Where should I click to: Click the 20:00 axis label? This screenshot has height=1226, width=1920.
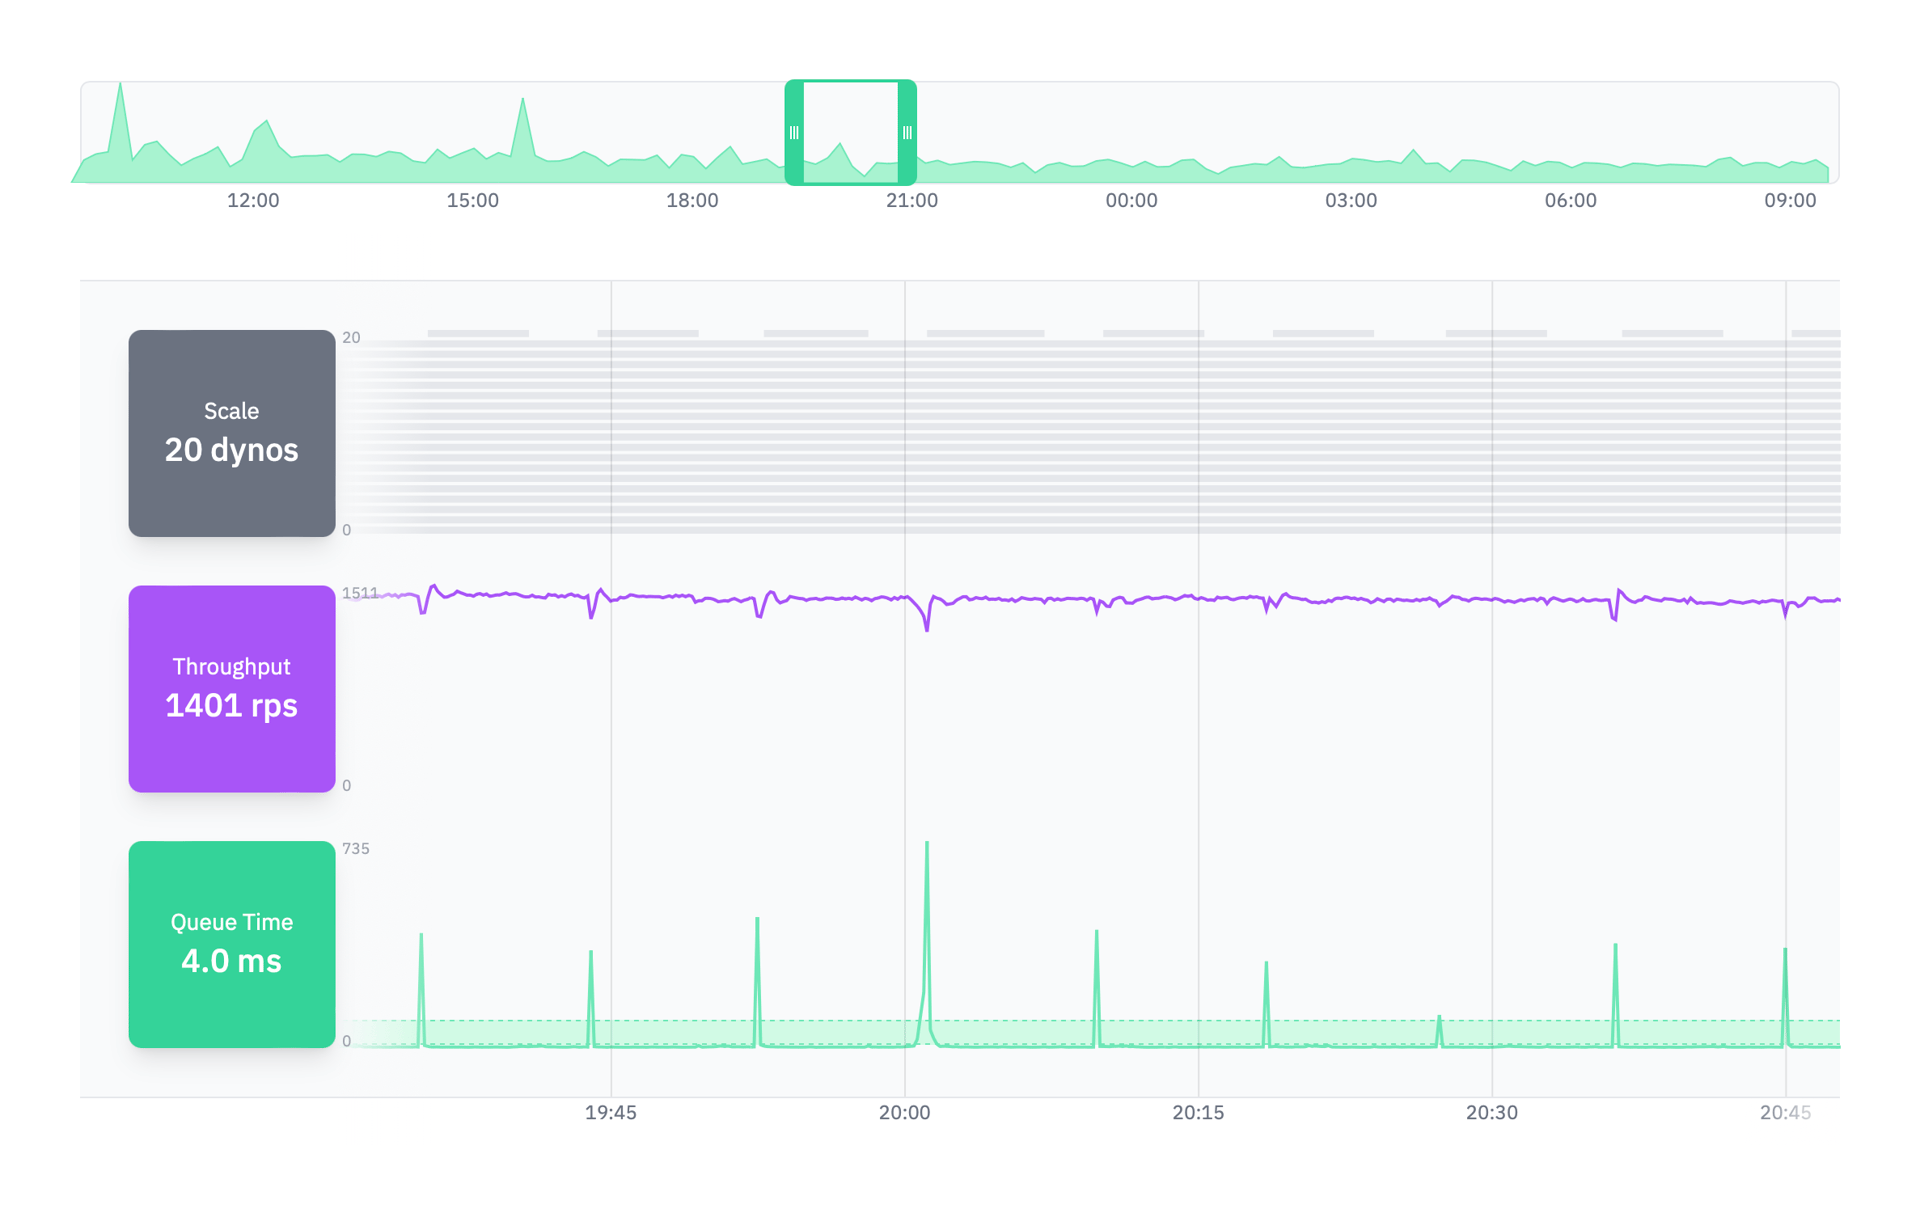tap(904, 1112)
